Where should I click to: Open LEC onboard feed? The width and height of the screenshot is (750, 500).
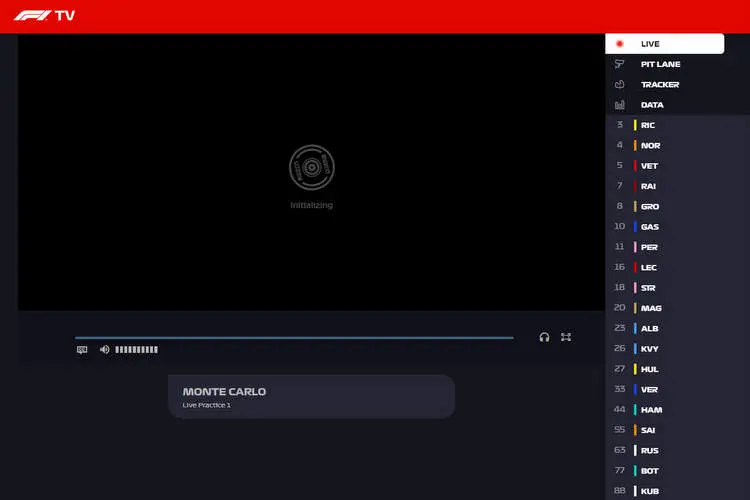click(x=677, y=267)
